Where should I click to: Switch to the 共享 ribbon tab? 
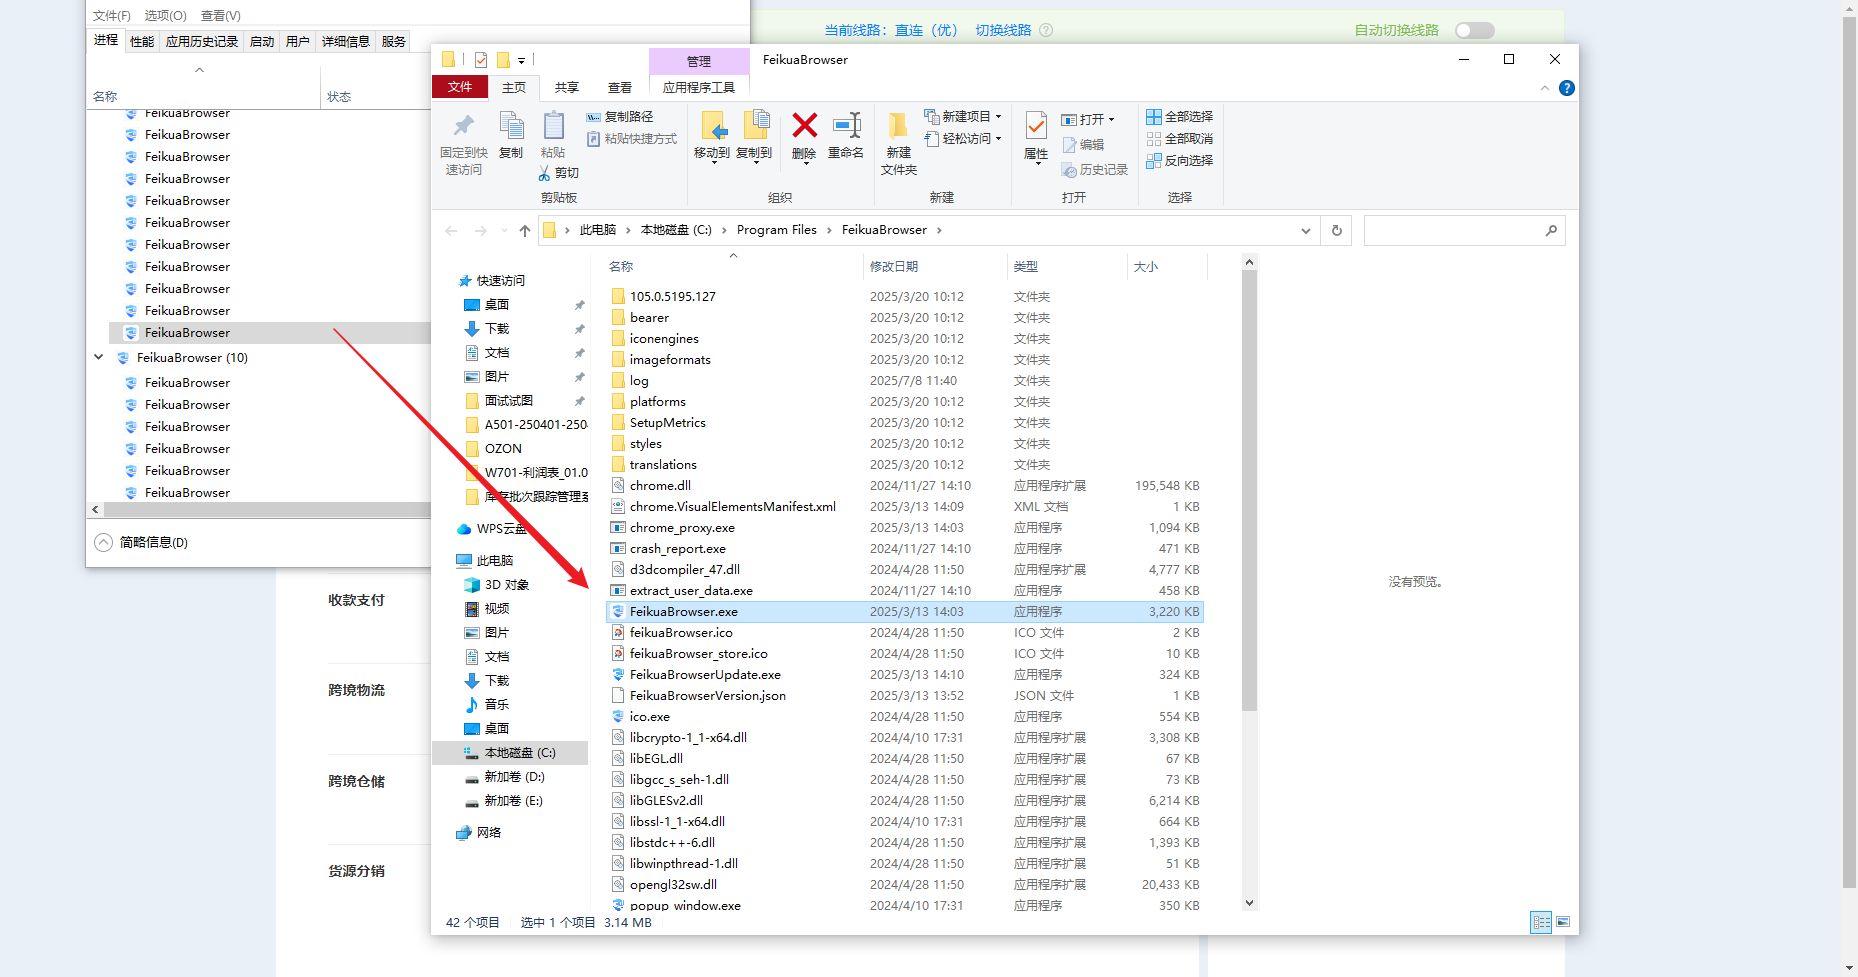coord(567,88)
